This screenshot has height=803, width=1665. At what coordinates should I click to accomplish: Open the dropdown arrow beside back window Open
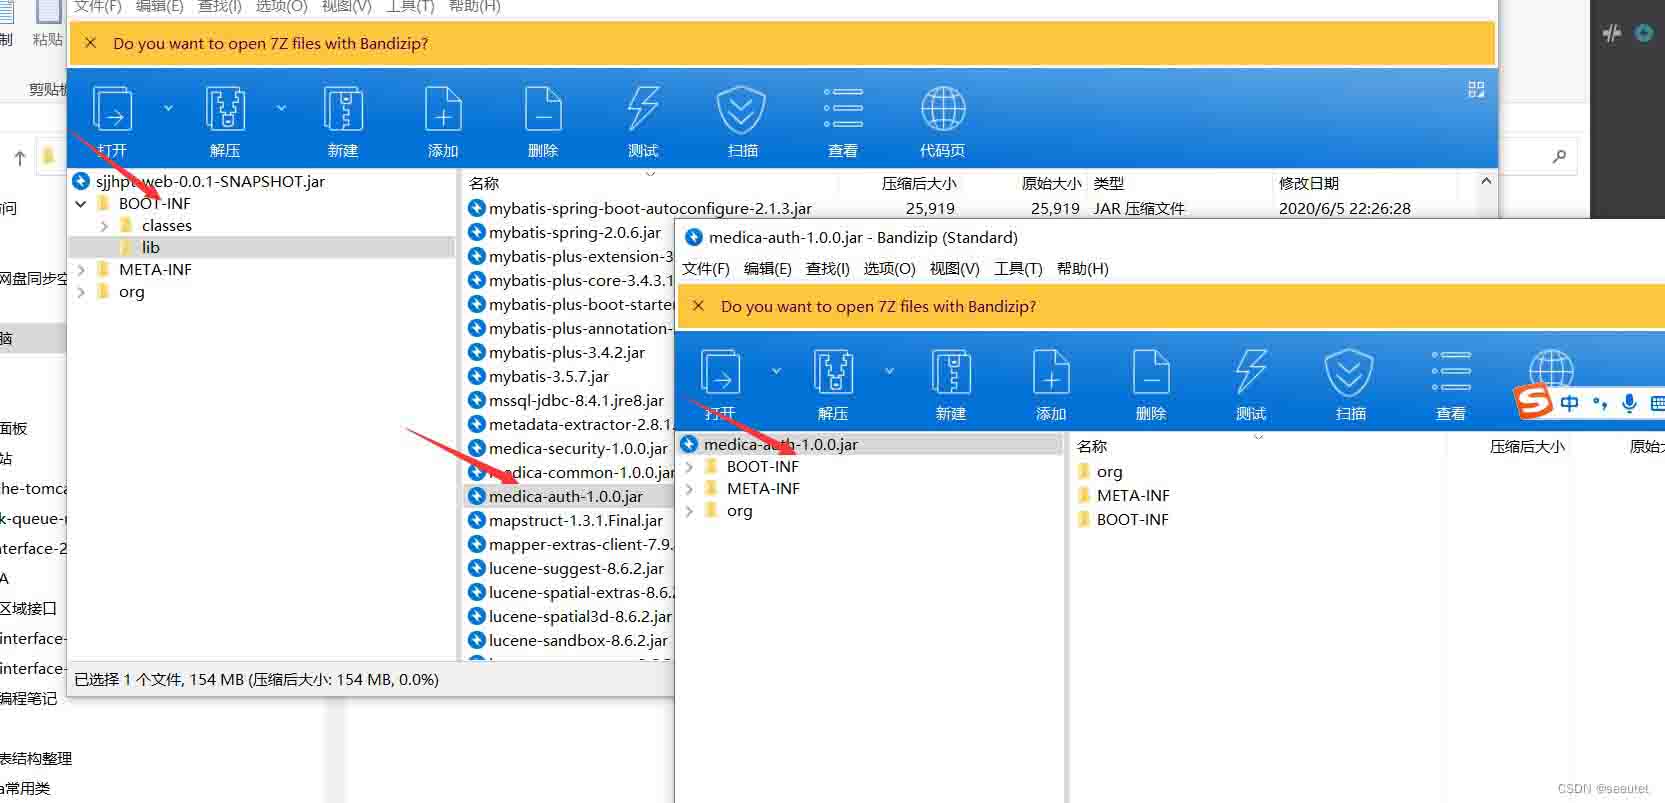(168, 108)
